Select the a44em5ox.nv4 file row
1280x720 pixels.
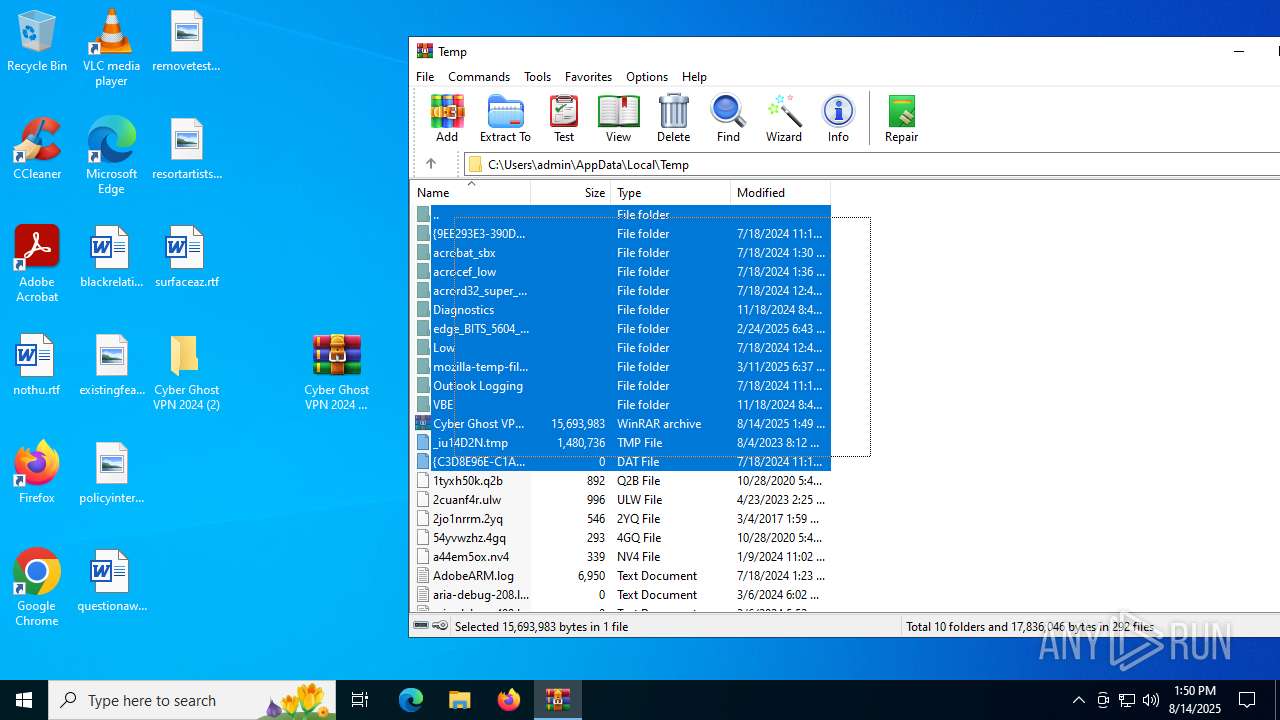621,557
